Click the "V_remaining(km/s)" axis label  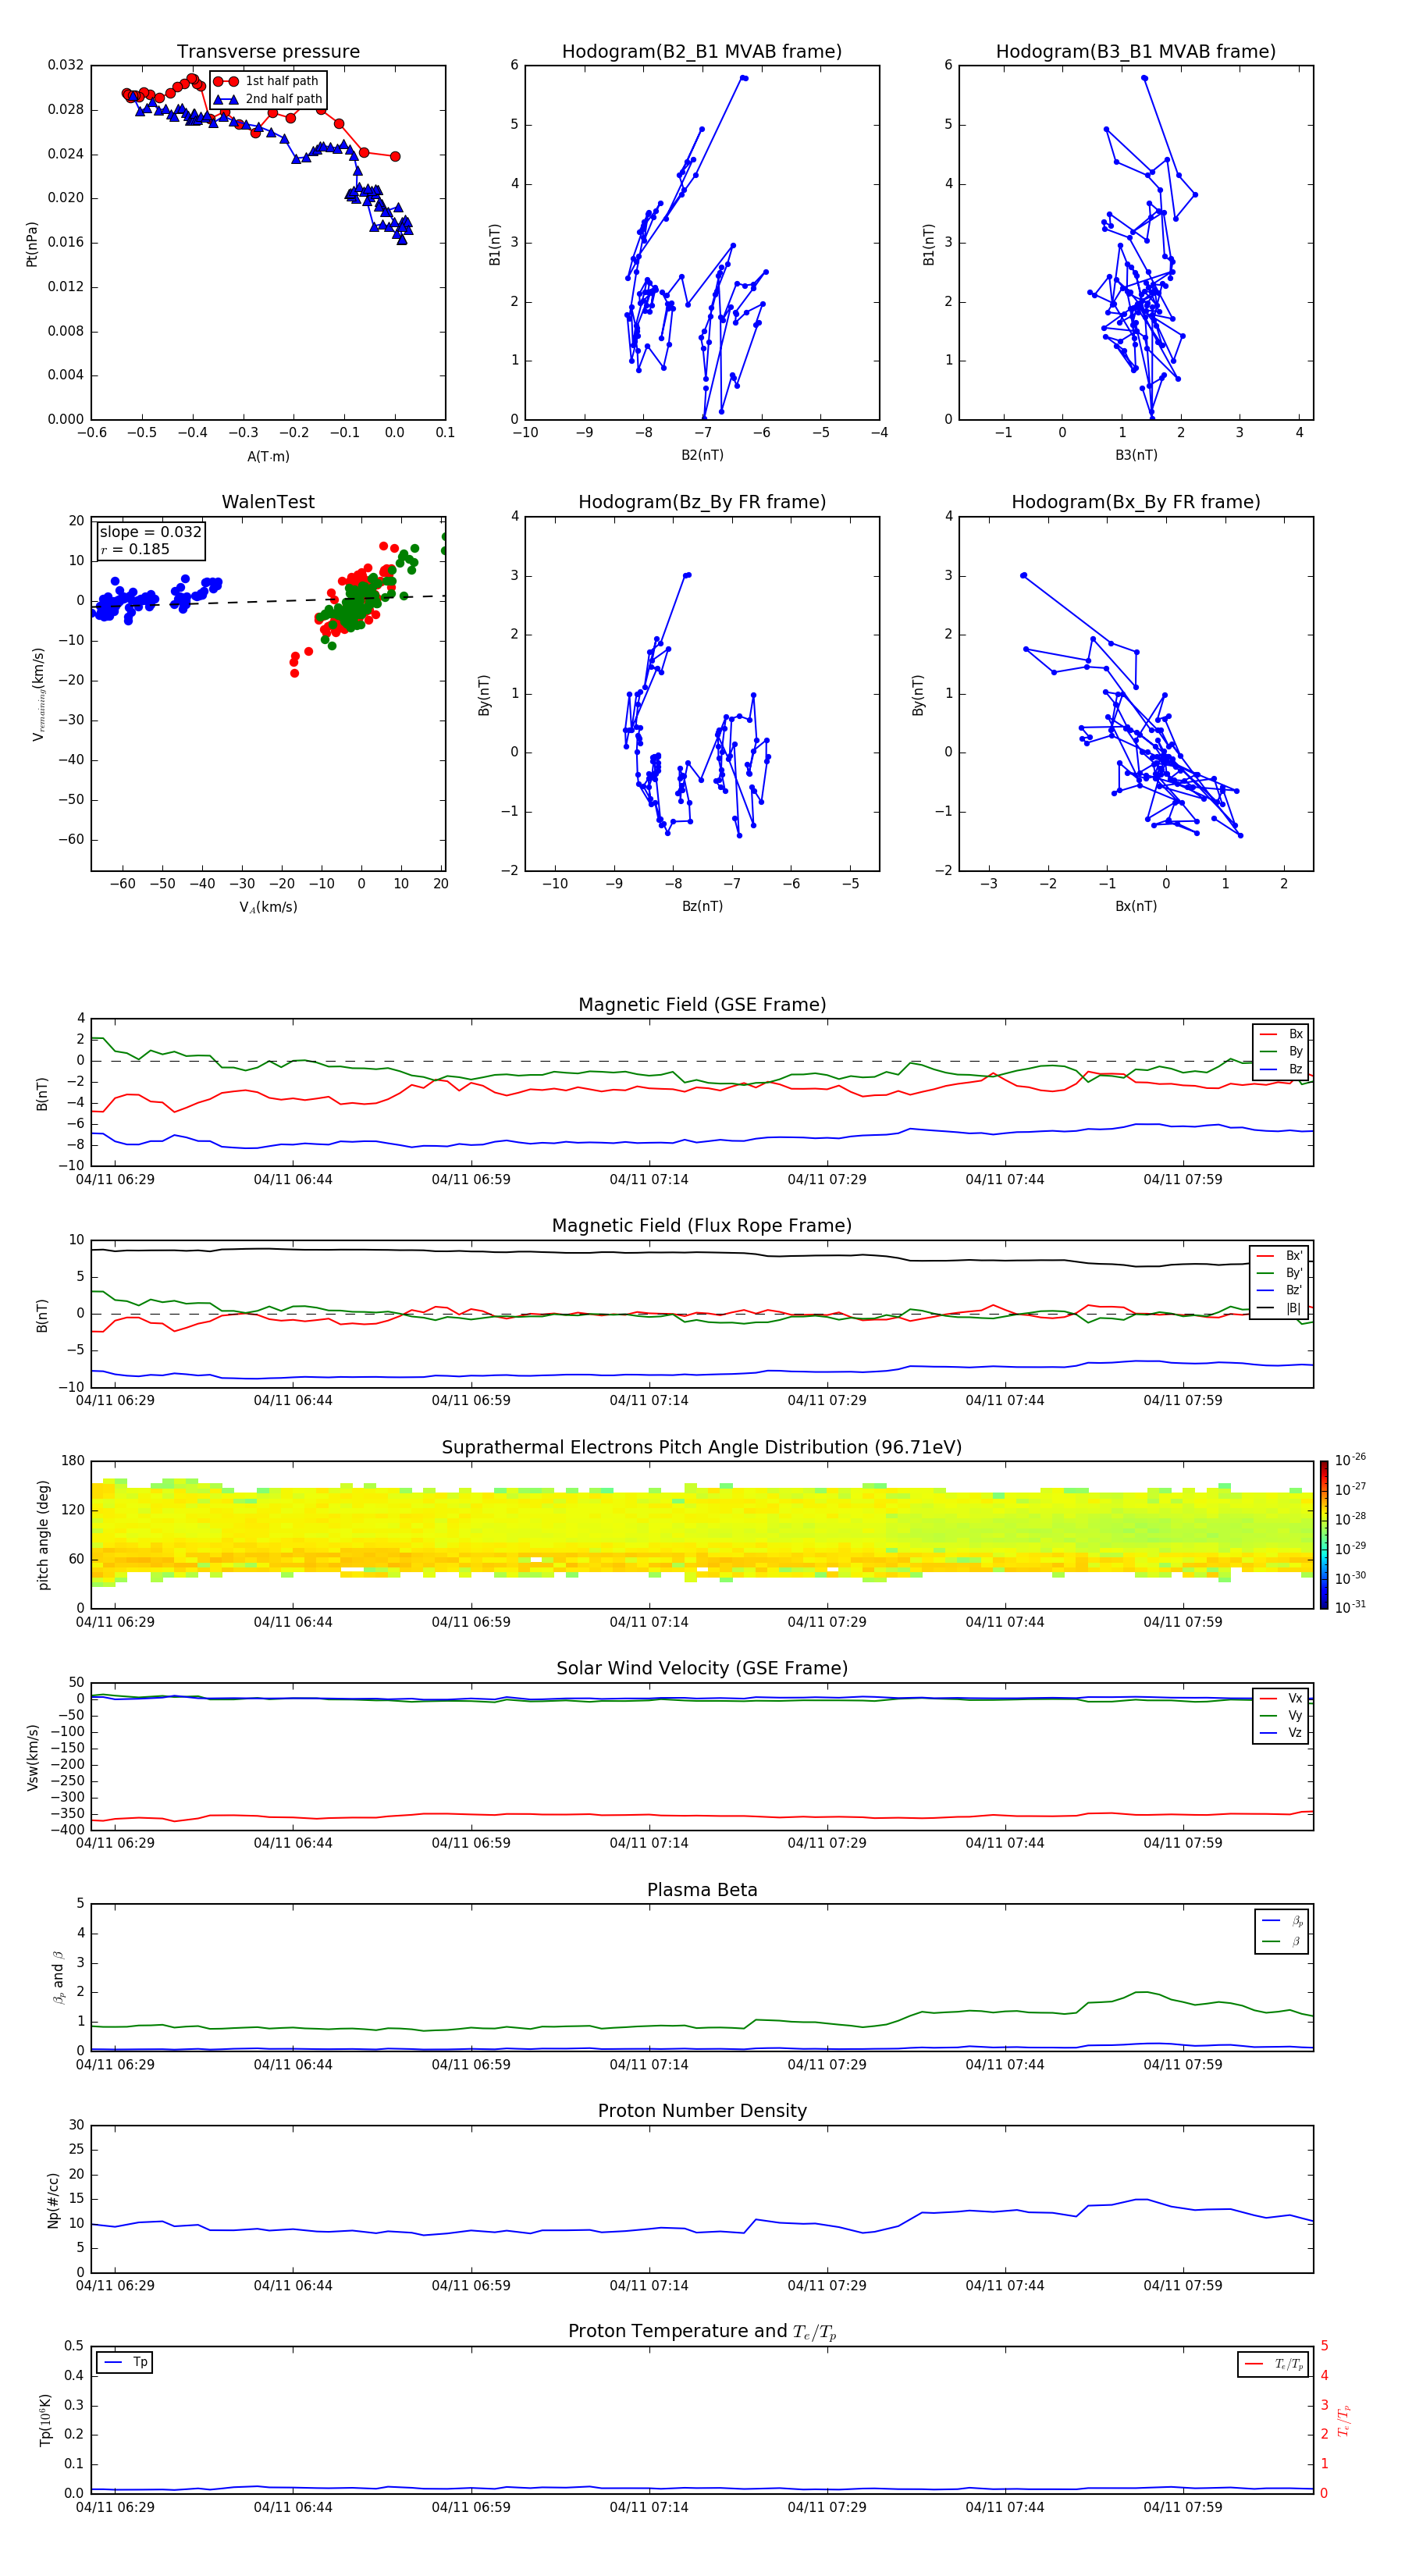point(38,694)
